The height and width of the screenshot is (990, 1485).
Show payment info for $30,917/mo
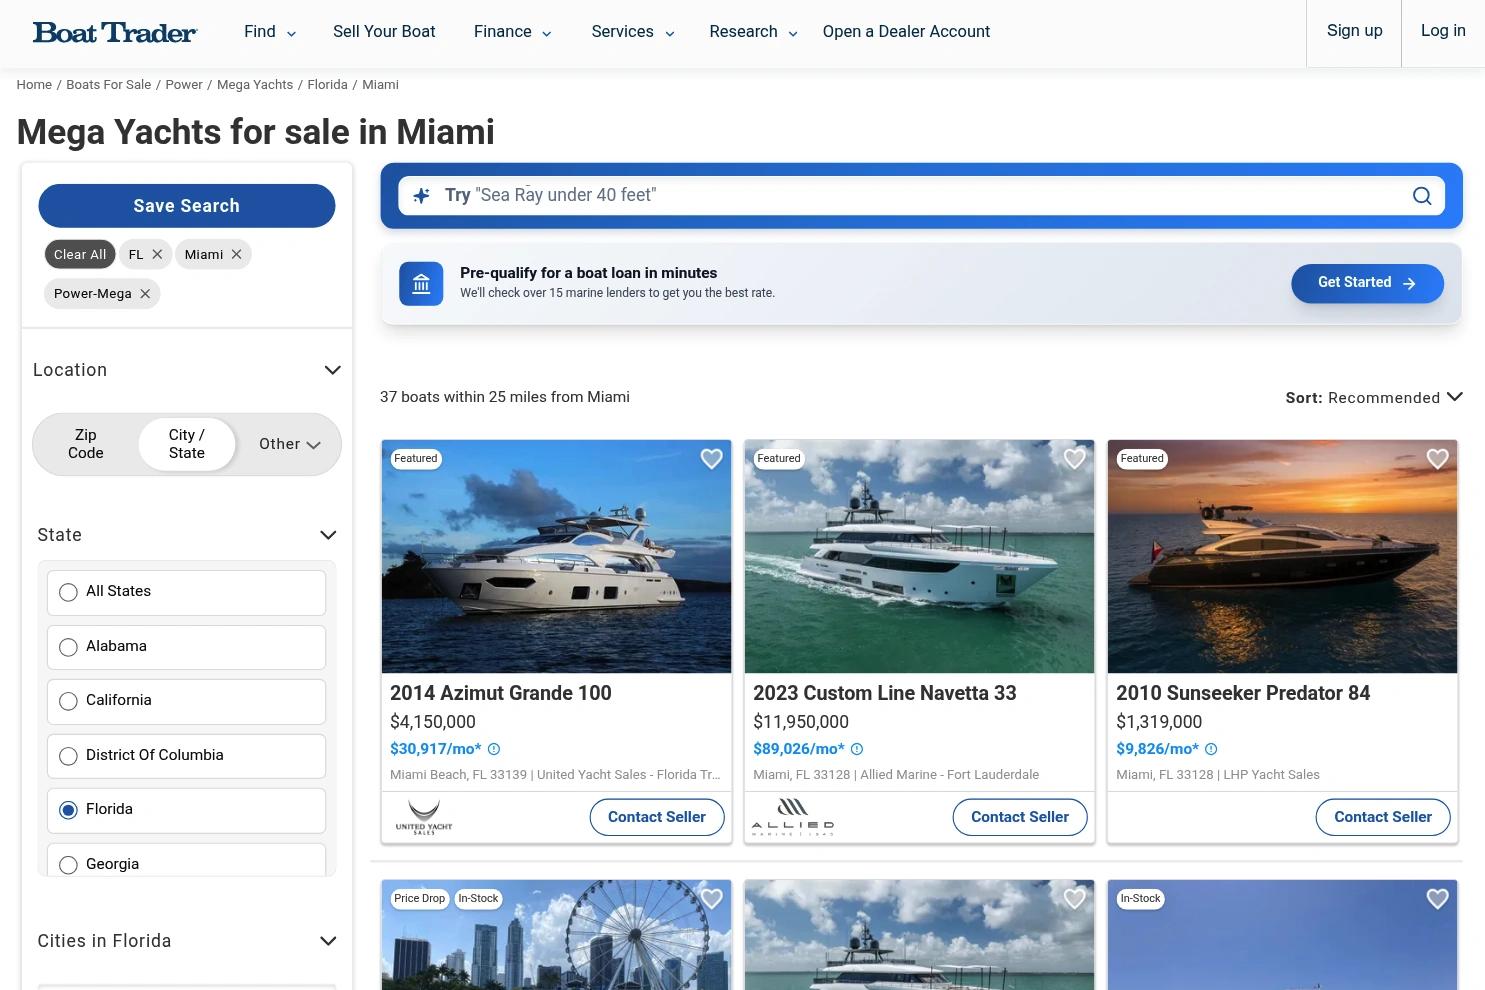pos(494,749)
